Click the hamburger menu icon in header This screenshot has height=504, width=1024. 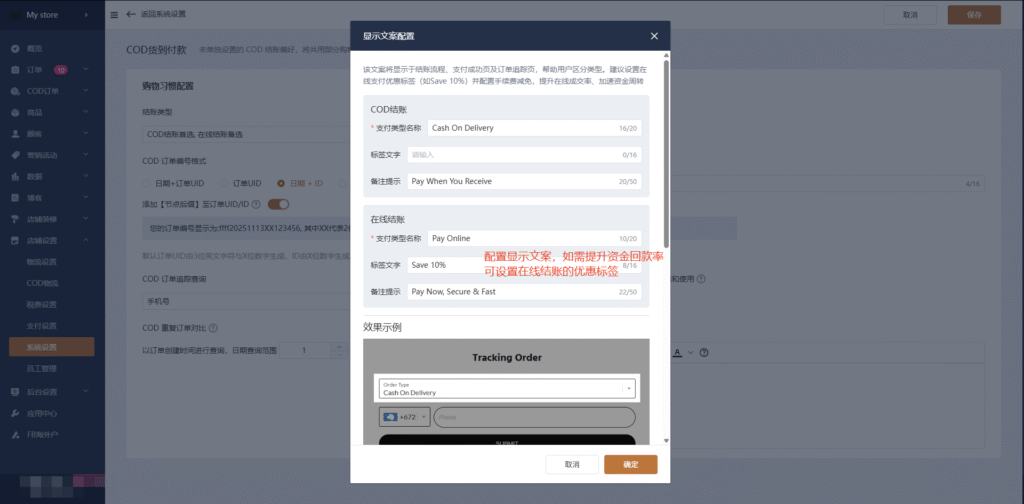pos(113,15)
